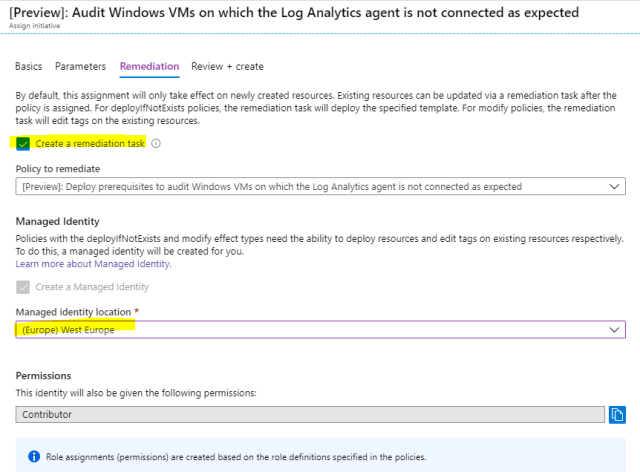
Task: Go to the Review + create tab
Action: [x=227, y=67]
